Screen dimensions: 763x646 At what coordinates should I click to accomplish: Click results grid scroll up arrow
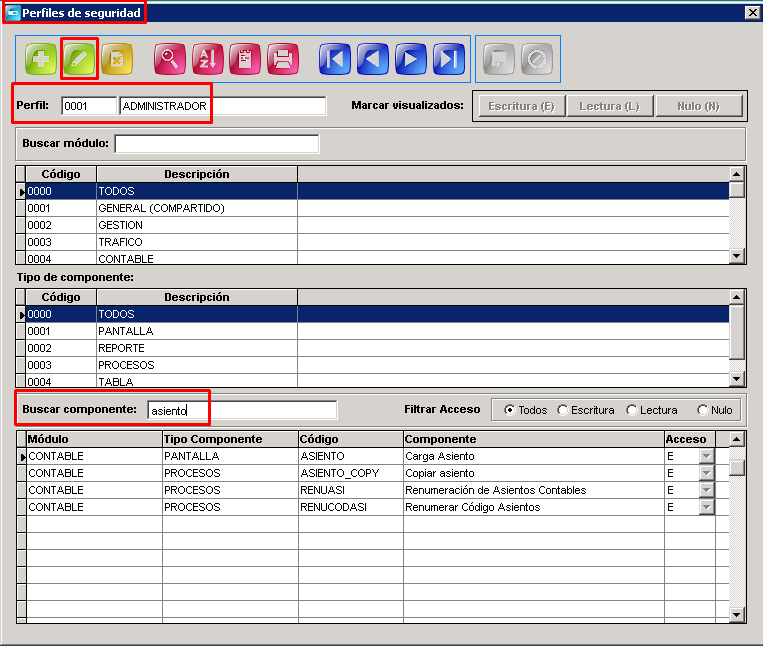(737, 440)
